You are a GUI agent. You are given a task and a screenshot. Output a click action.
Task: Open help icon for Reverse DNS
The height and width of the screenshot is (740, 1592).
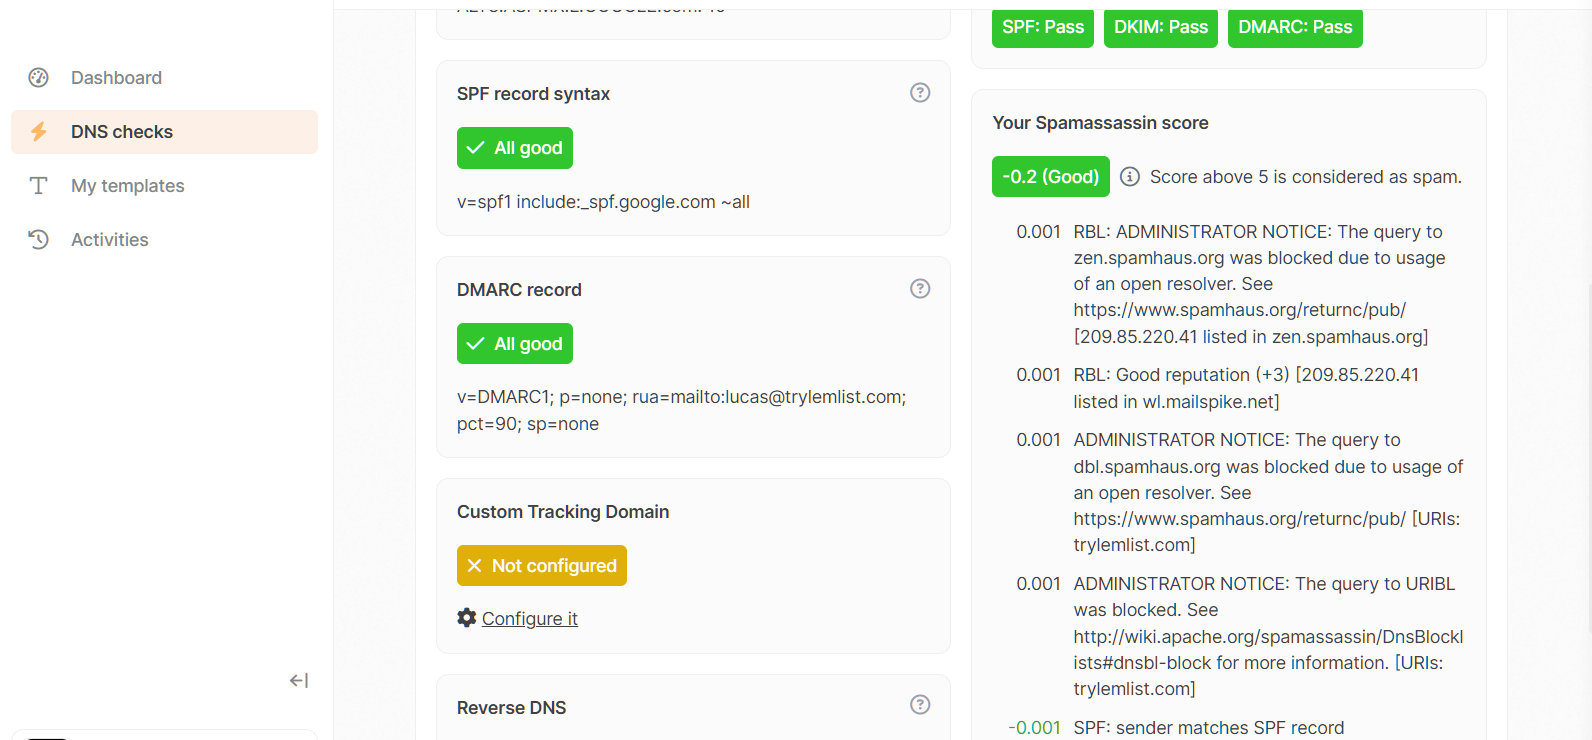[920, 705]
